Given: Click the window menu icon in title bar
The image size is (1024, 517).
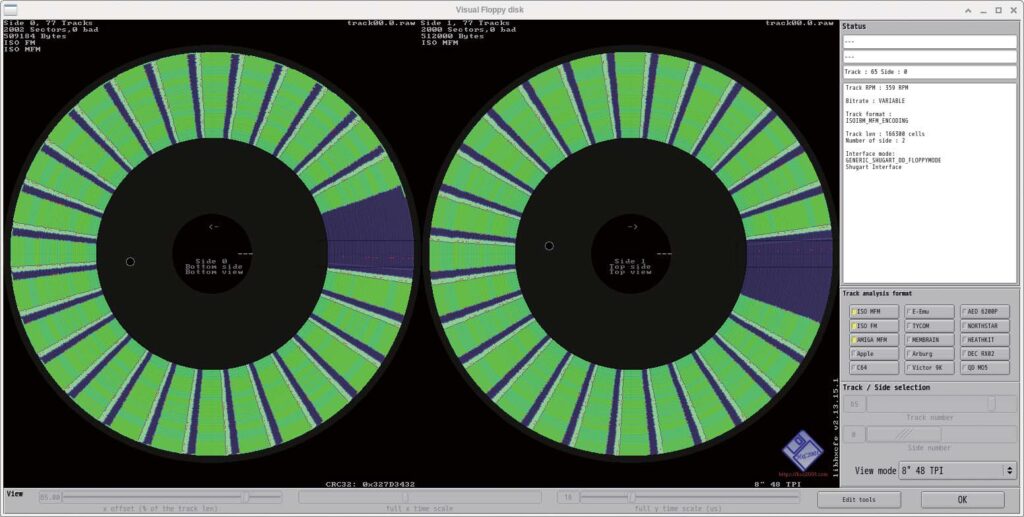Looking at the screenshot, I should 10,9.
